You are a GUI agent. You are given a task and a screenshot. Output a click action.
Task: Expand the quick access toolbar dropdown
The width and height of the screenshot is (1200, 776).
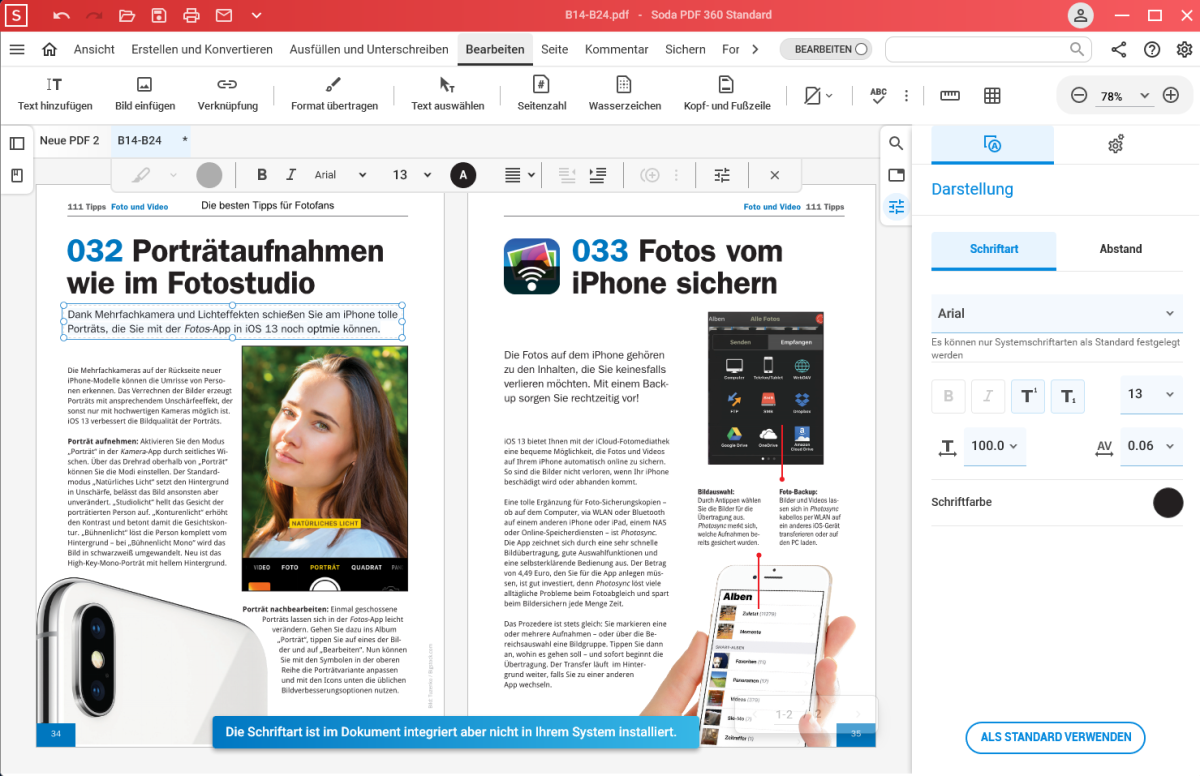coord(257,16)
